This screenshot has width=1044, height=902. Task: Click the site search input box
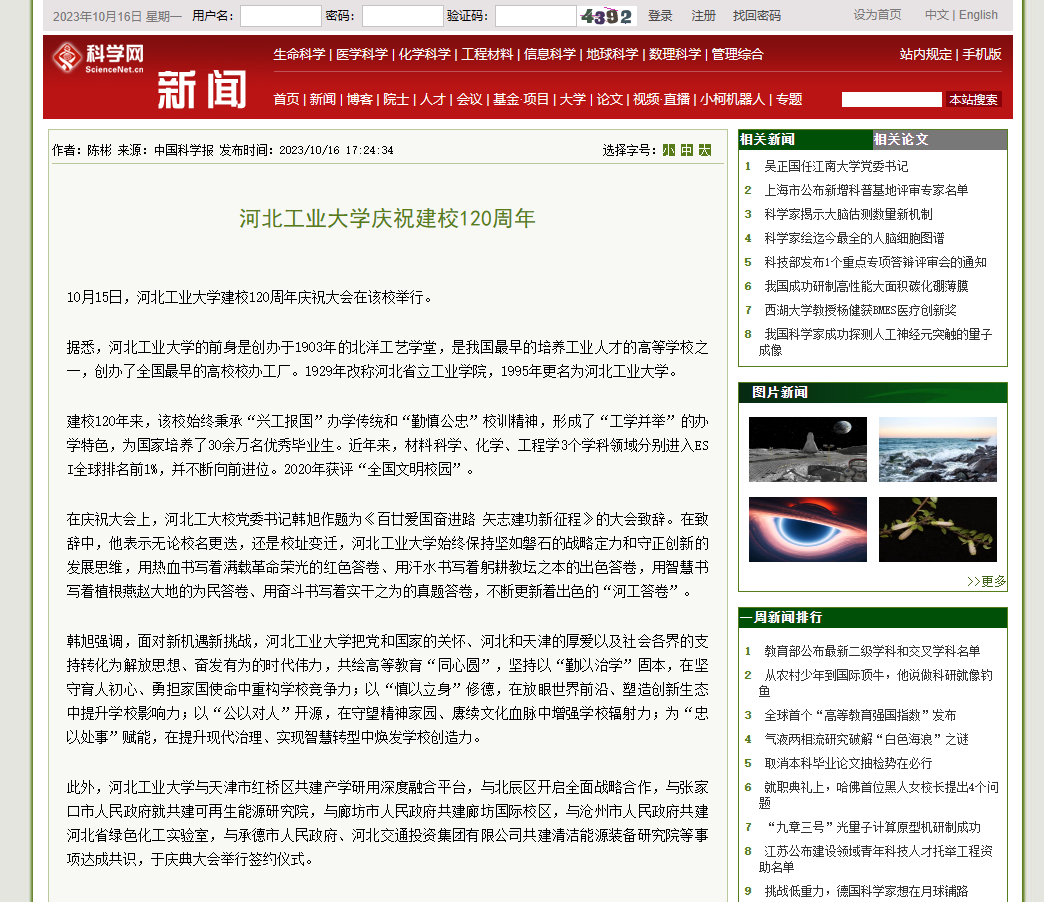click(x=892, y=100)
